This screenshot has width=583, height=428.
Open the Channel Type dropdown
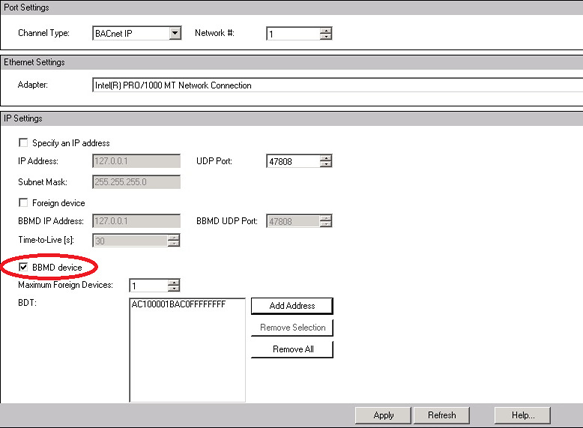(175, 33)
